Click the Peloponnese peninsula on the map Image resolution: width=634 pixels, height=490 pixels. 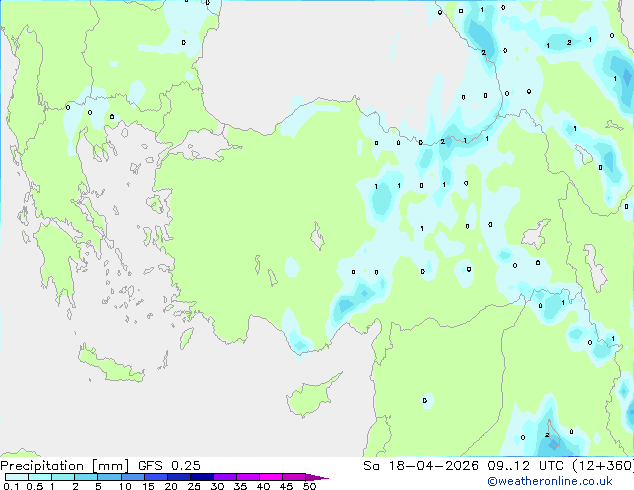(57, 259)
